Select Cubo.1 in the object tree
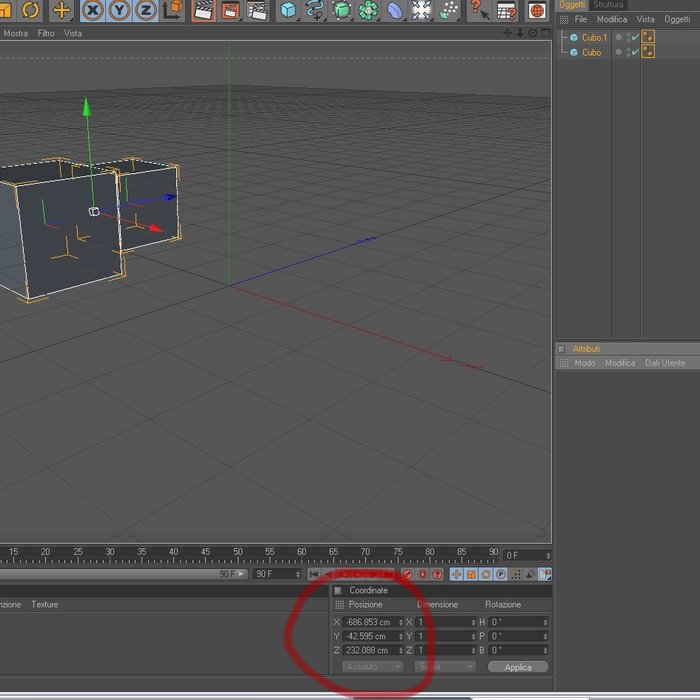Screen dimensions: 700x700 click(594, 38)
